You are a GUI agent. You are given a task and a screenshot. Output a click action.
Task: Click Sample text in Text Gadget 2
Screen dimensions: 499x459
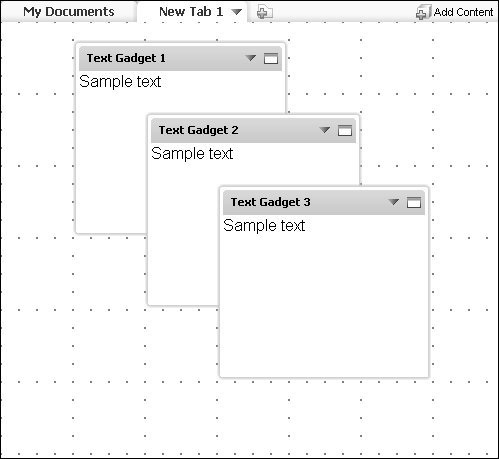coord(192,154)
